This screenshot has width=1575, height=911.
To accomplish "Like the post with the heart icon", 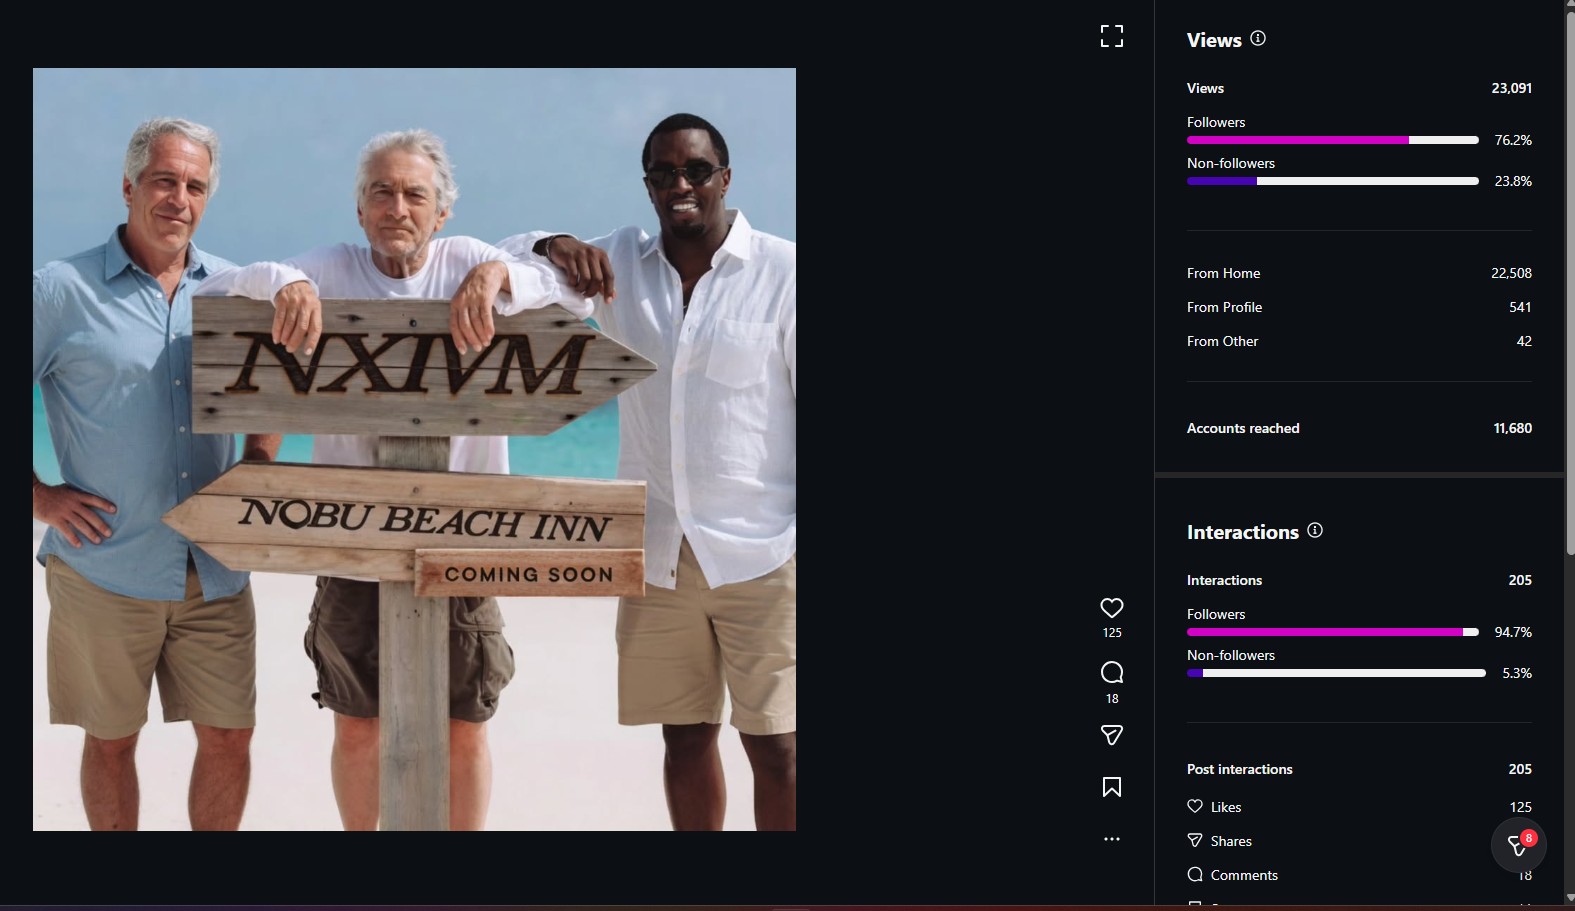I will (x=1111, y=607).
